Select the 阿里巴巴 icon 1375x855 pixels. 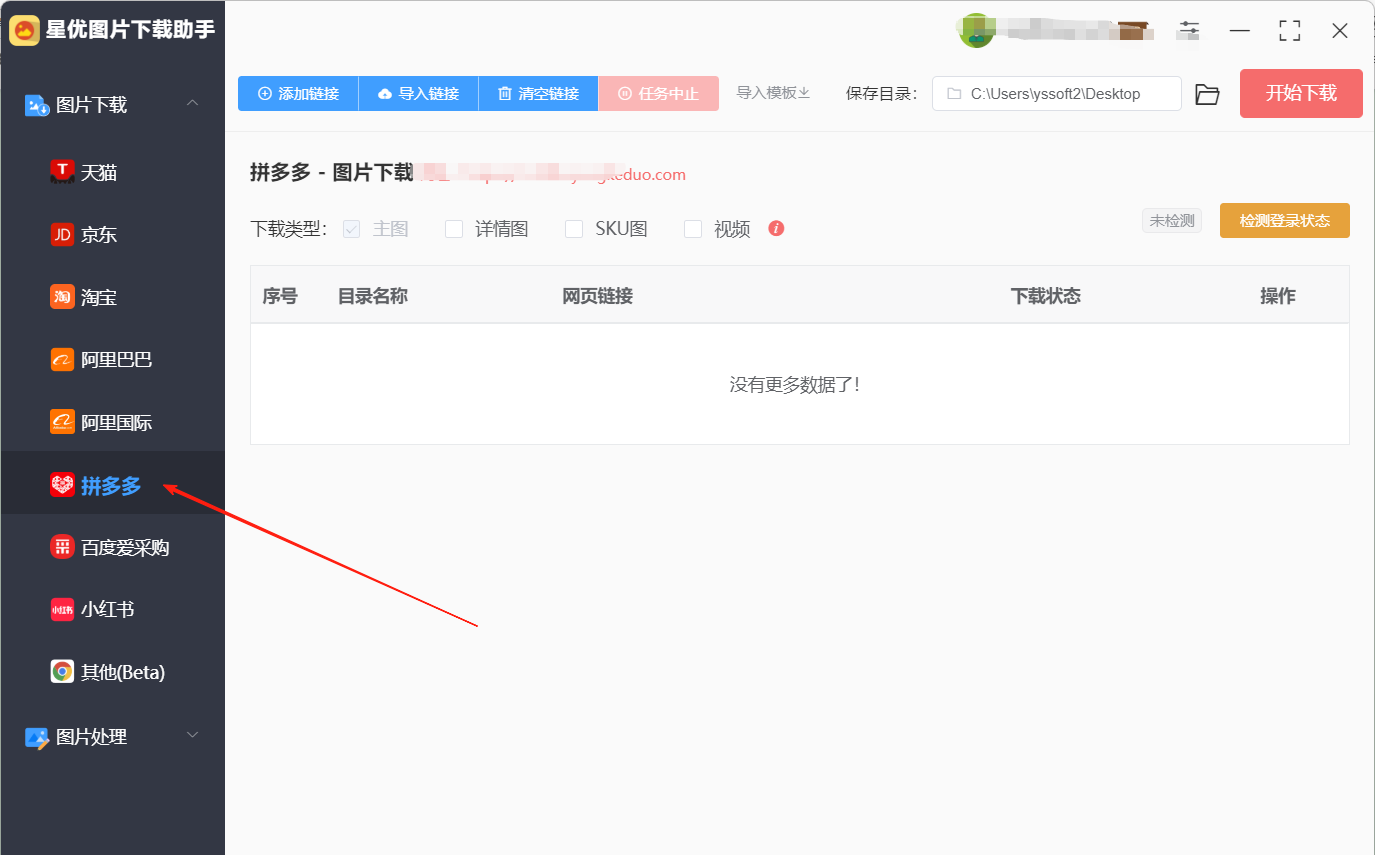(x=62, y=359)
